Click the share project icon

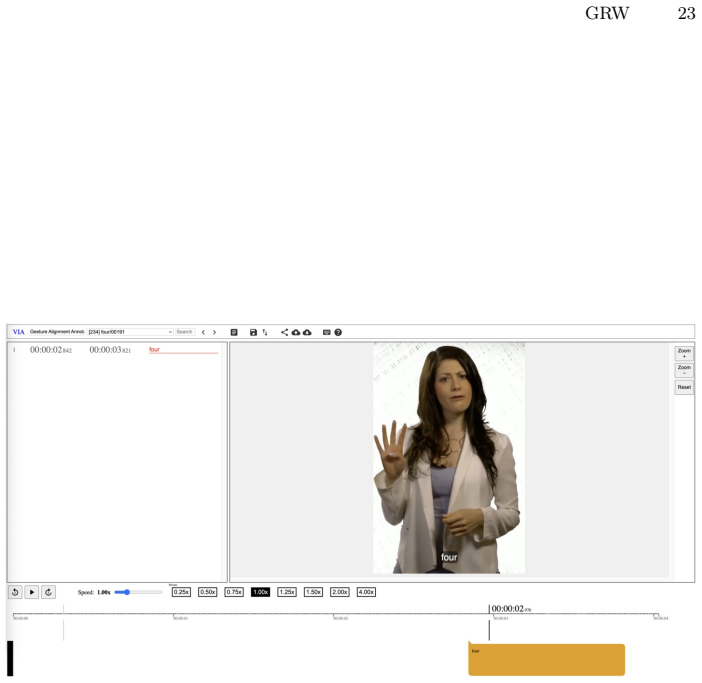pyautogui.click(x=284, y=332)
